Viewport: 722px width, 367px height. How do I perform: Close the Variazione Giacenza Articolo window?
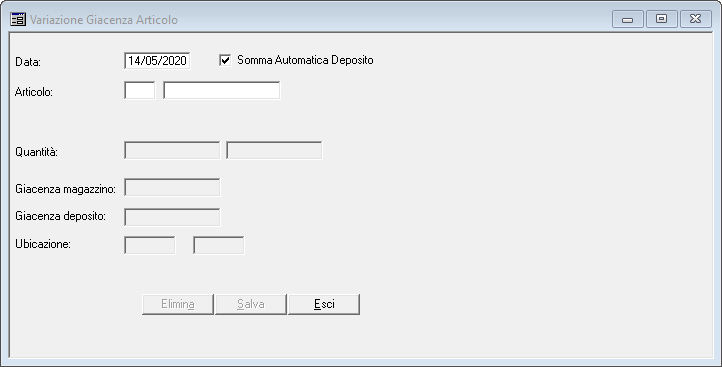pos(696,19)
